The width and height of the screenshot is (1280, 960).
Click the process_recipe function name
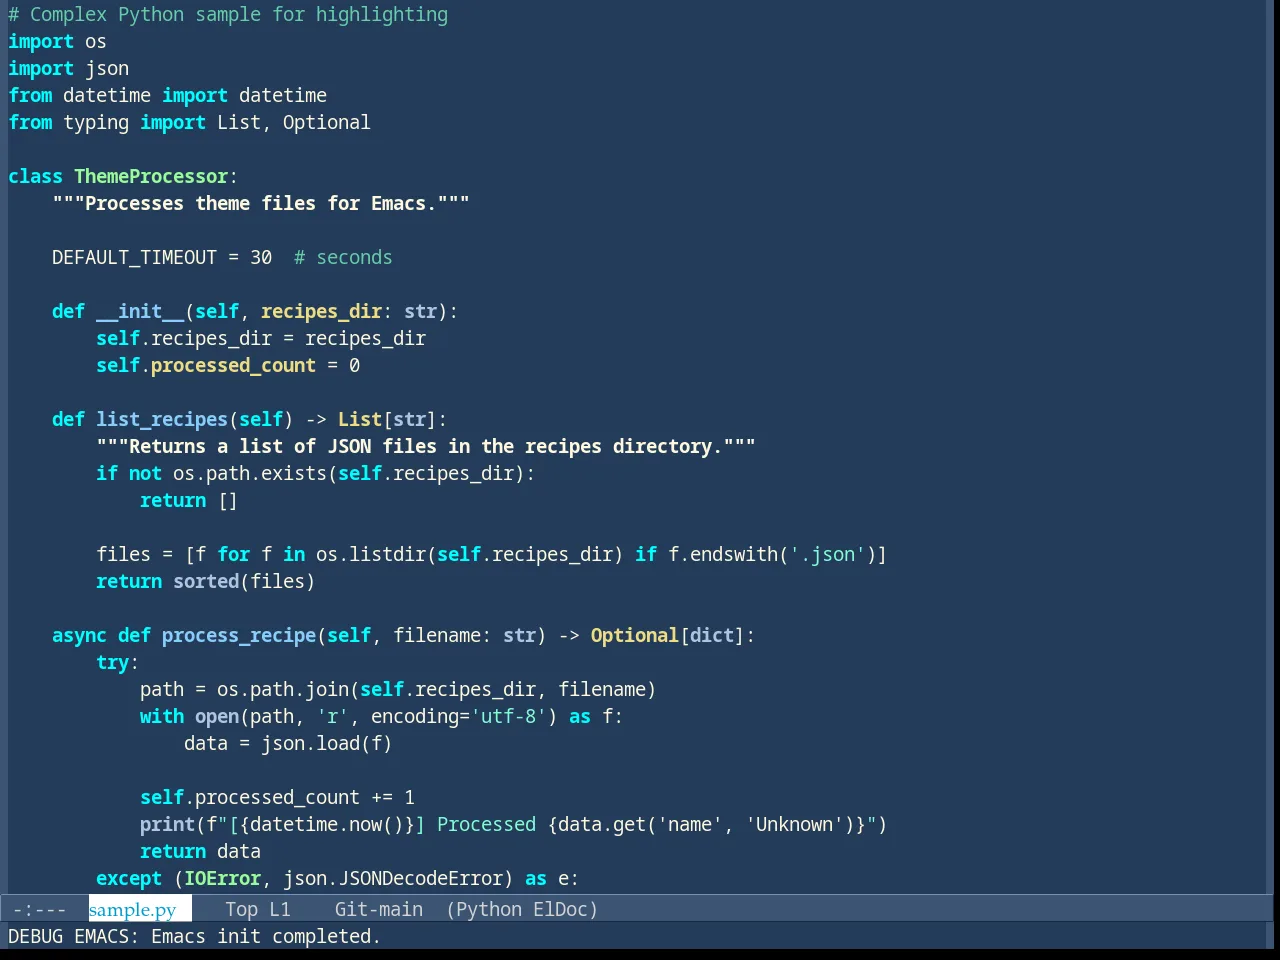239,635
